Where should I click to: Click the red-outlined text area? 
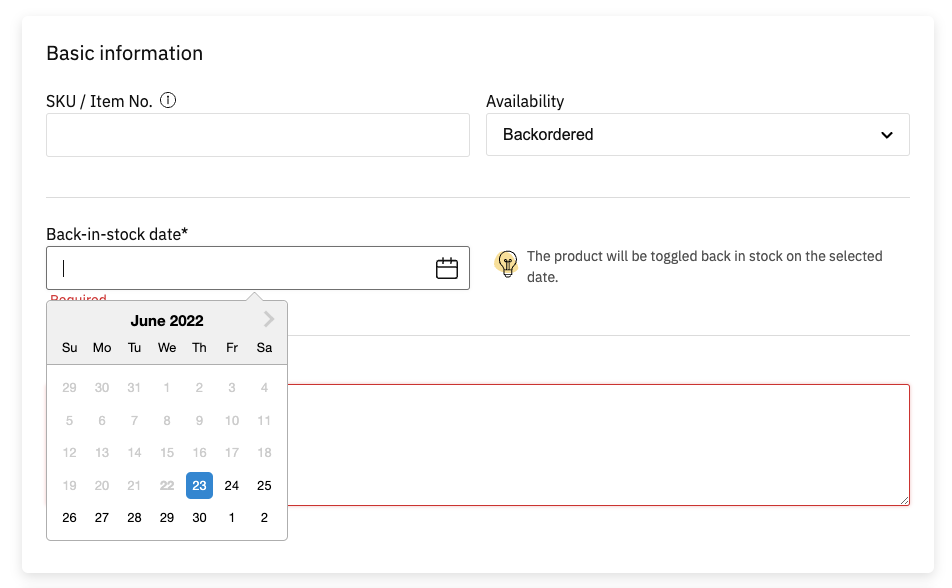coord(599,445)
